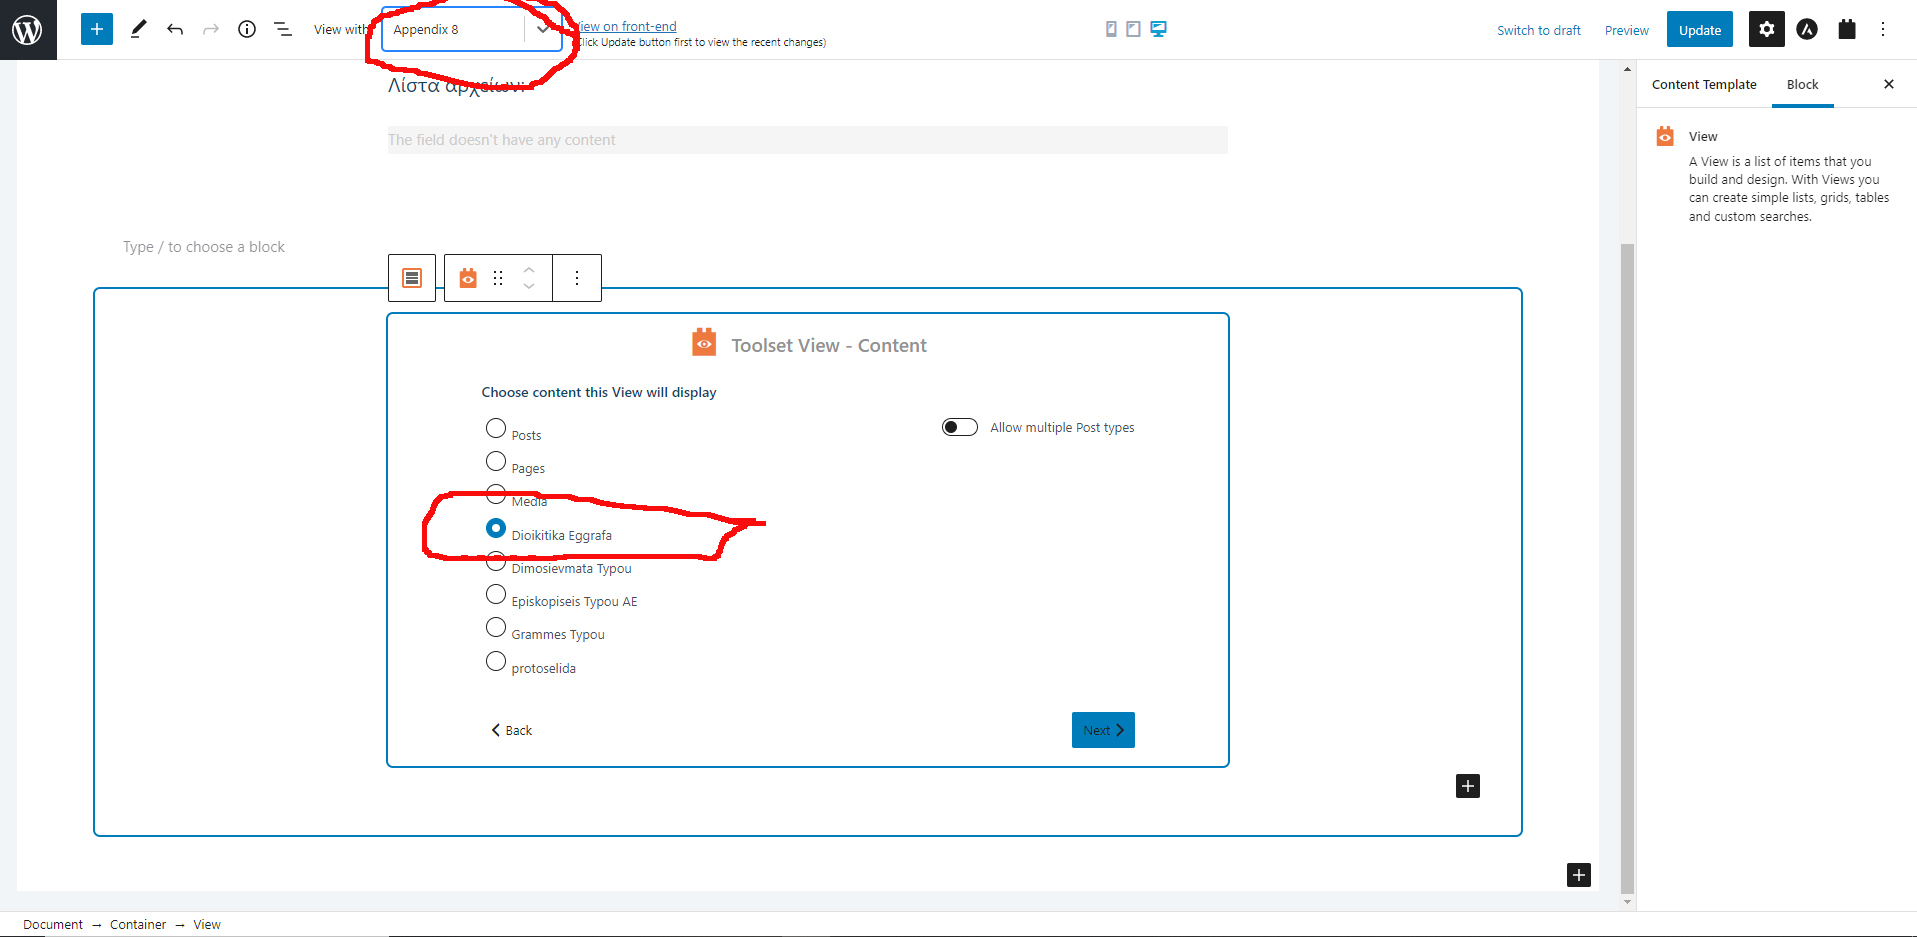1917x937 pixels.
Task: Click the WordPress logo icon
Action: coord(28,30)
